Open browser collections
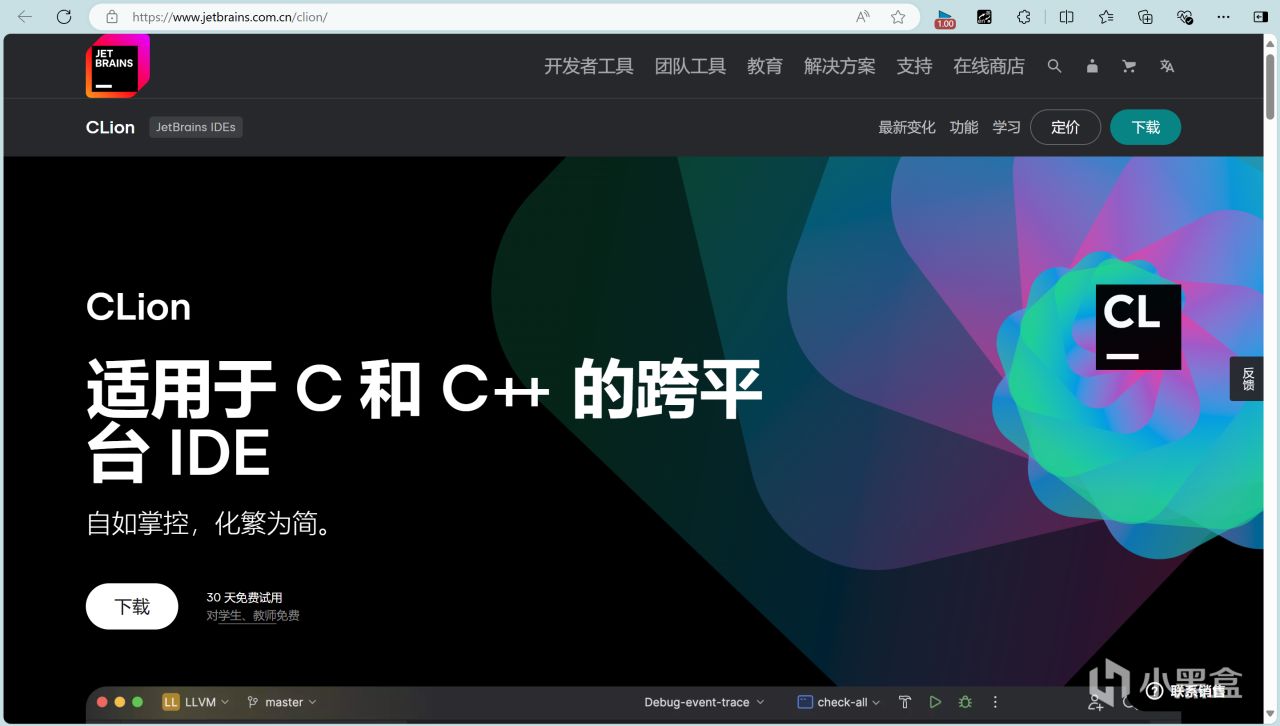1280x726 pixels. tap(1146, 17)
